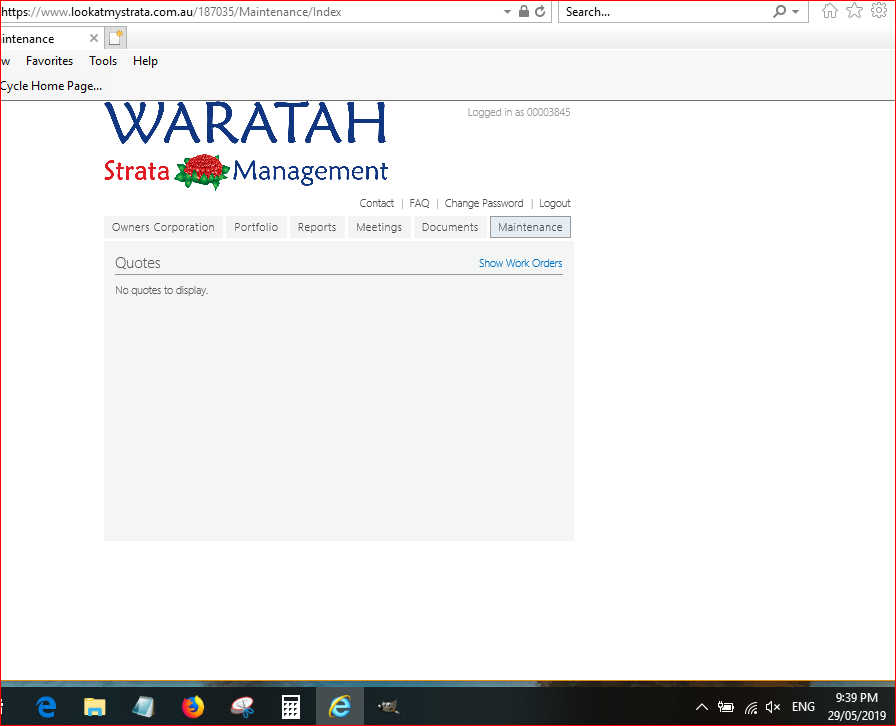This screenshot has width=896, height=726.
Task: Click the Change Password link
Action: pyautogui.click(x=484, y=203)
